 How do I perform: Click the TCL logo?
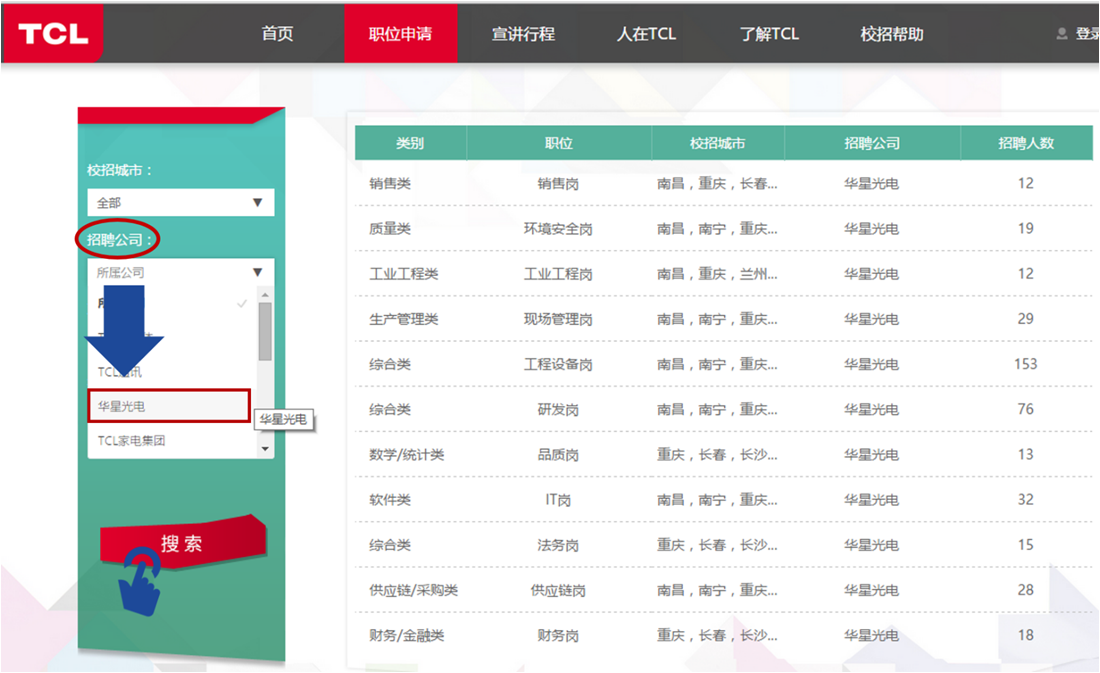[x=52, y=33]
